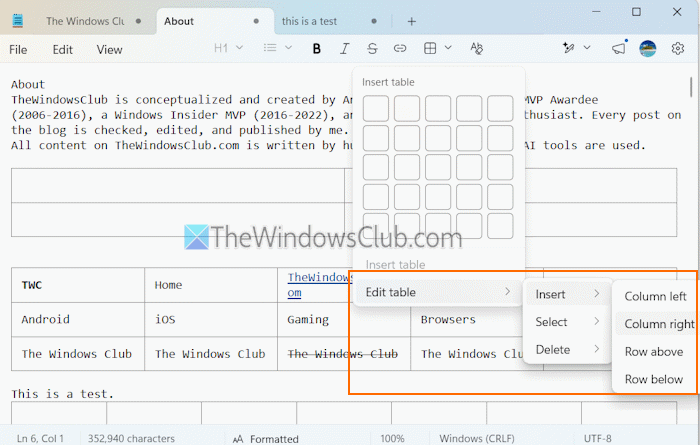The height and width of the screenshot is (445, 700).
Task: Add a new tab with plus button
Action: [x=412, y=21]
